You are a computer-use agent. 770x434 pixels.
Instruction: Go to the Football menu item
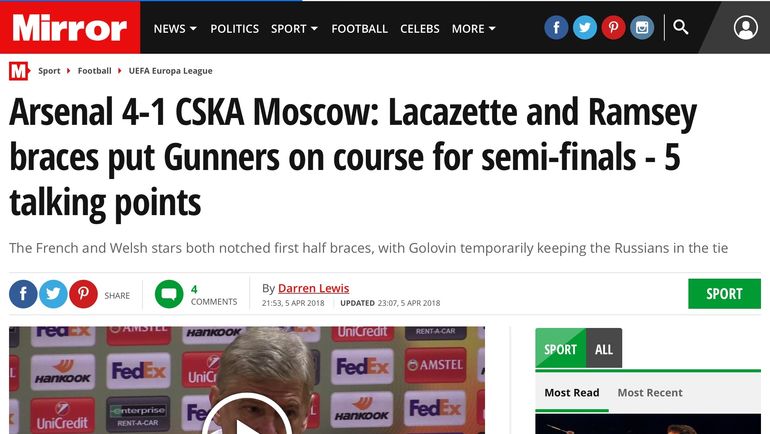coord(359,29)
